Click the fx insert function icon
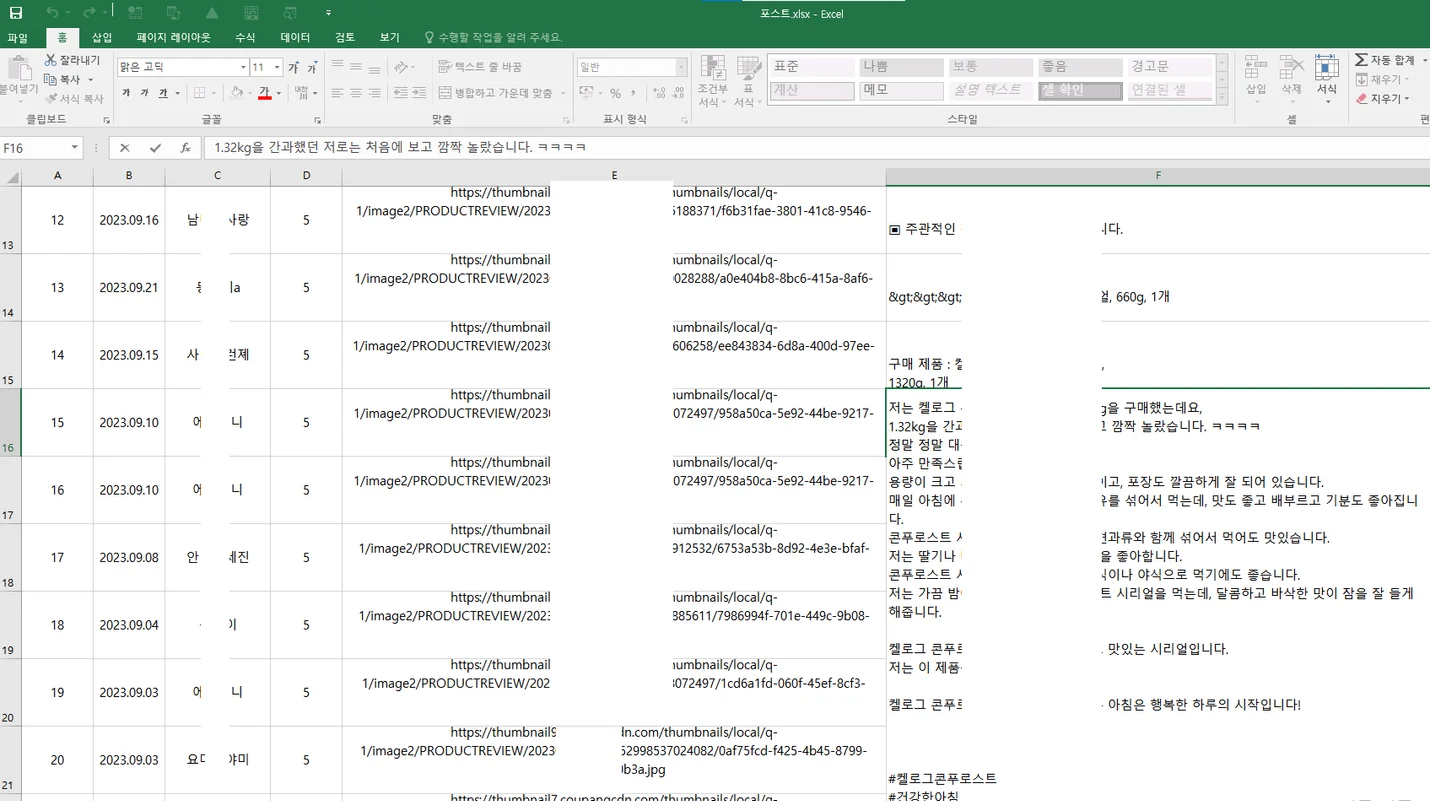The image size is (1430, 801). click(185, 147)
